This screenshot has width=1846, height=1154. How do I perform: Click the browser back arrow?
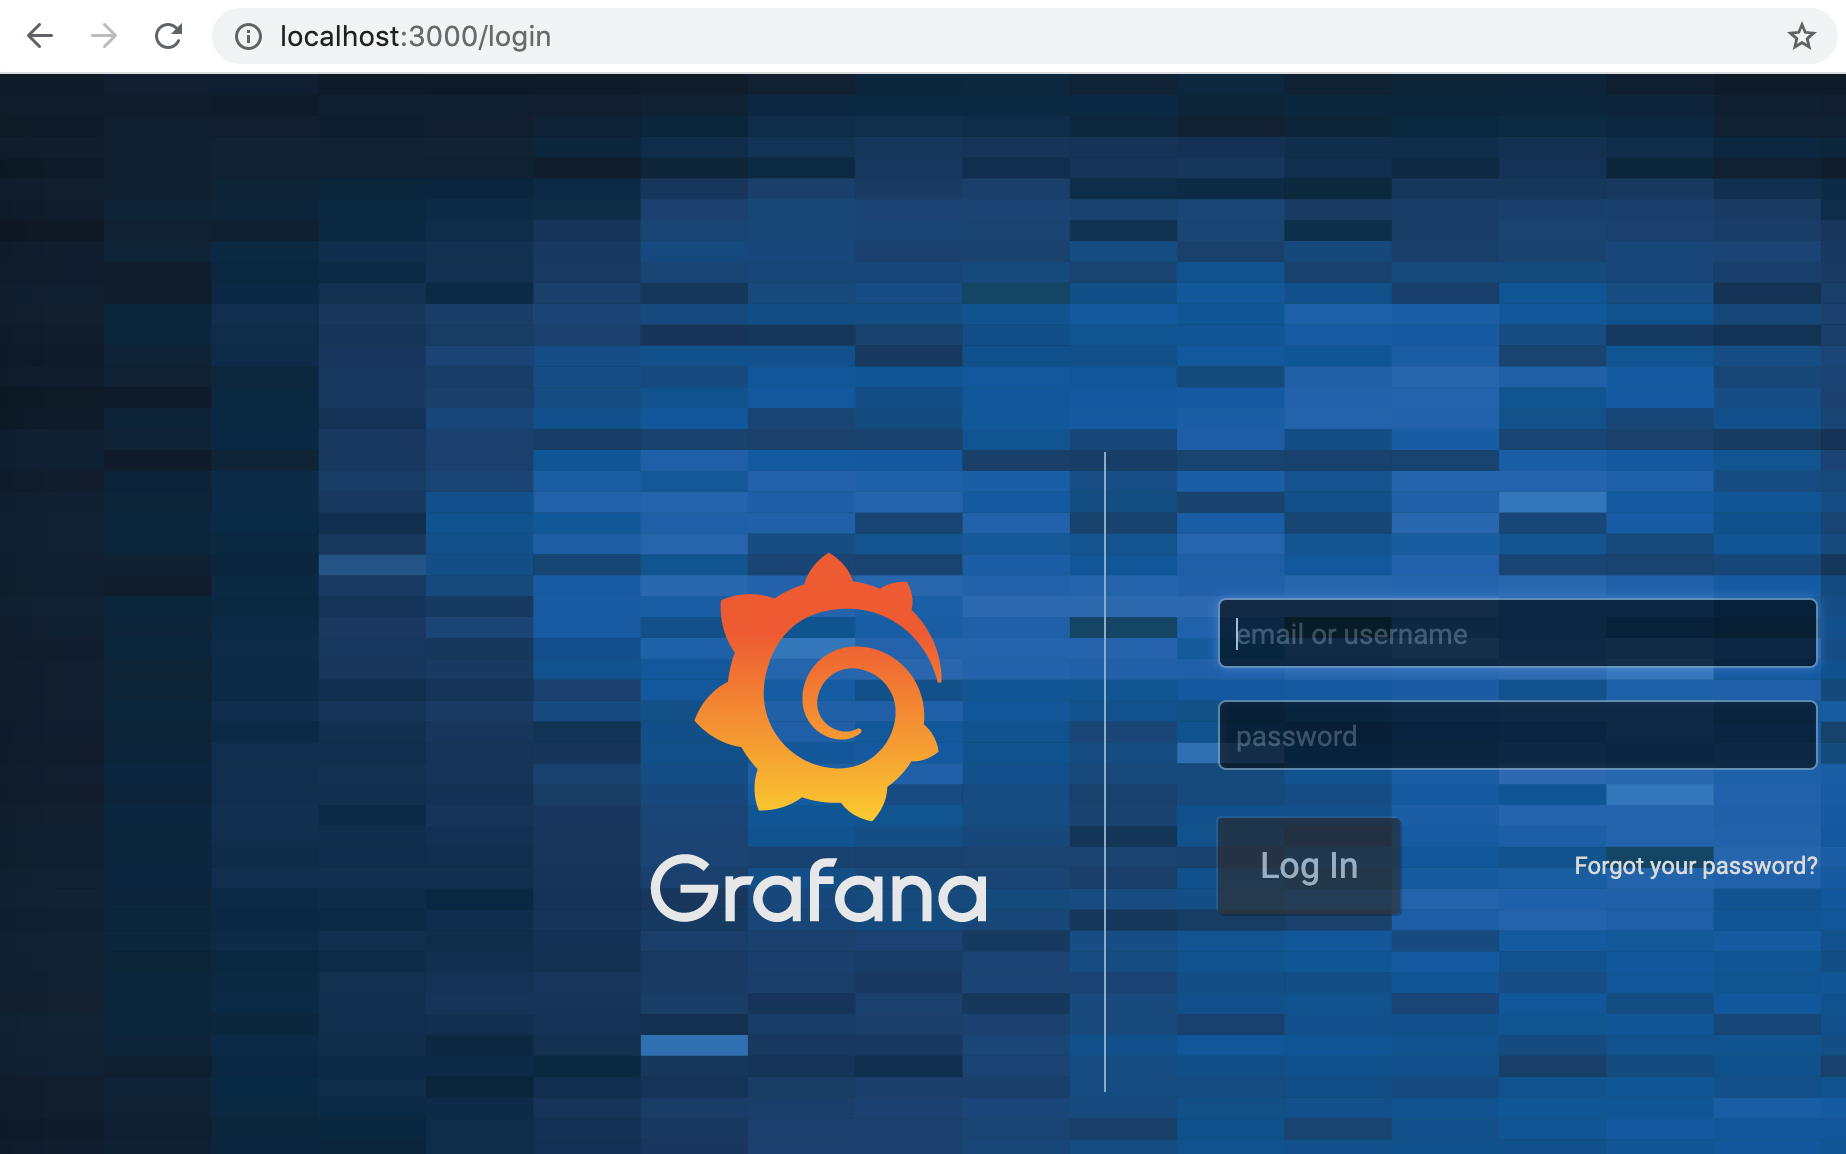click(40, 36)
